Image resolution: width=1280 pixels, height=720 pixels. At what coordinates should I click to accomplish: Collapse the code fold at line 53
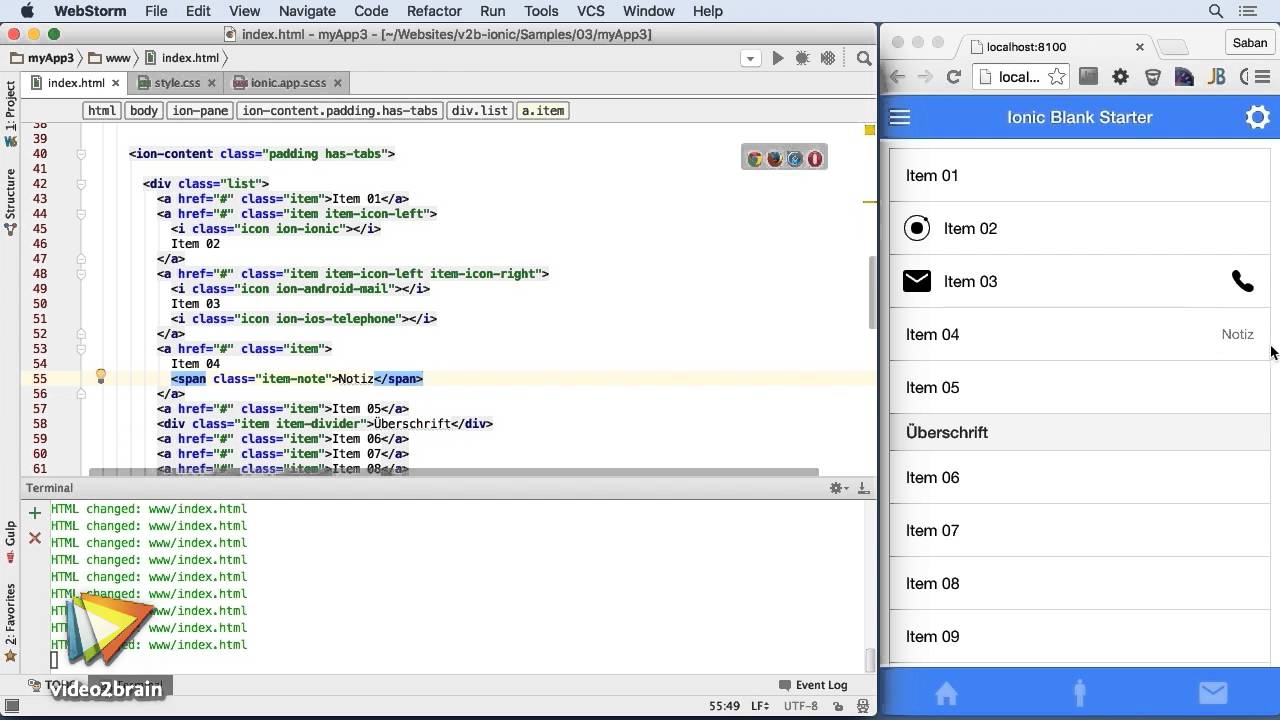(x=81, y=349)
